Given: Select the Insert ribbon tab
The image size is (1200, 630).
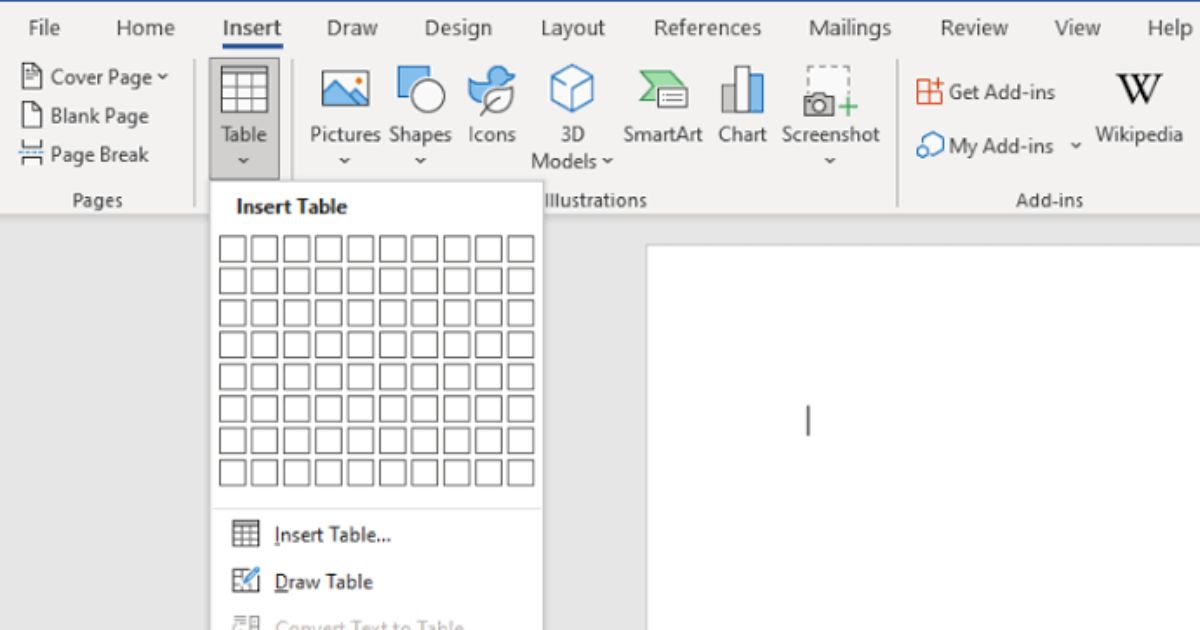Looking at the screenshot, I should (x=252, y=28).
